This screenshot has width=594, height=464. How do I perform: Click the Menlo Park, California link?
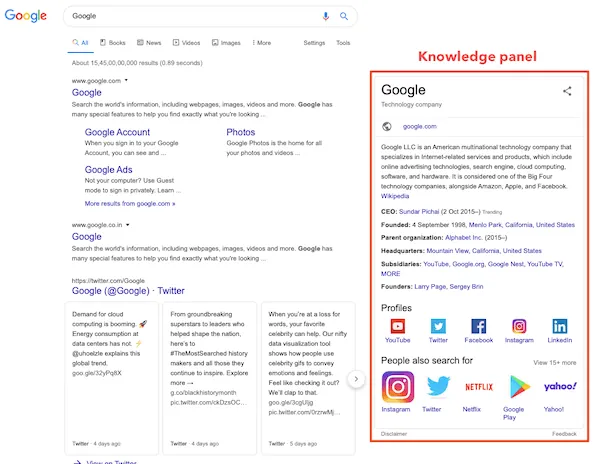click(x=522, y=225)
